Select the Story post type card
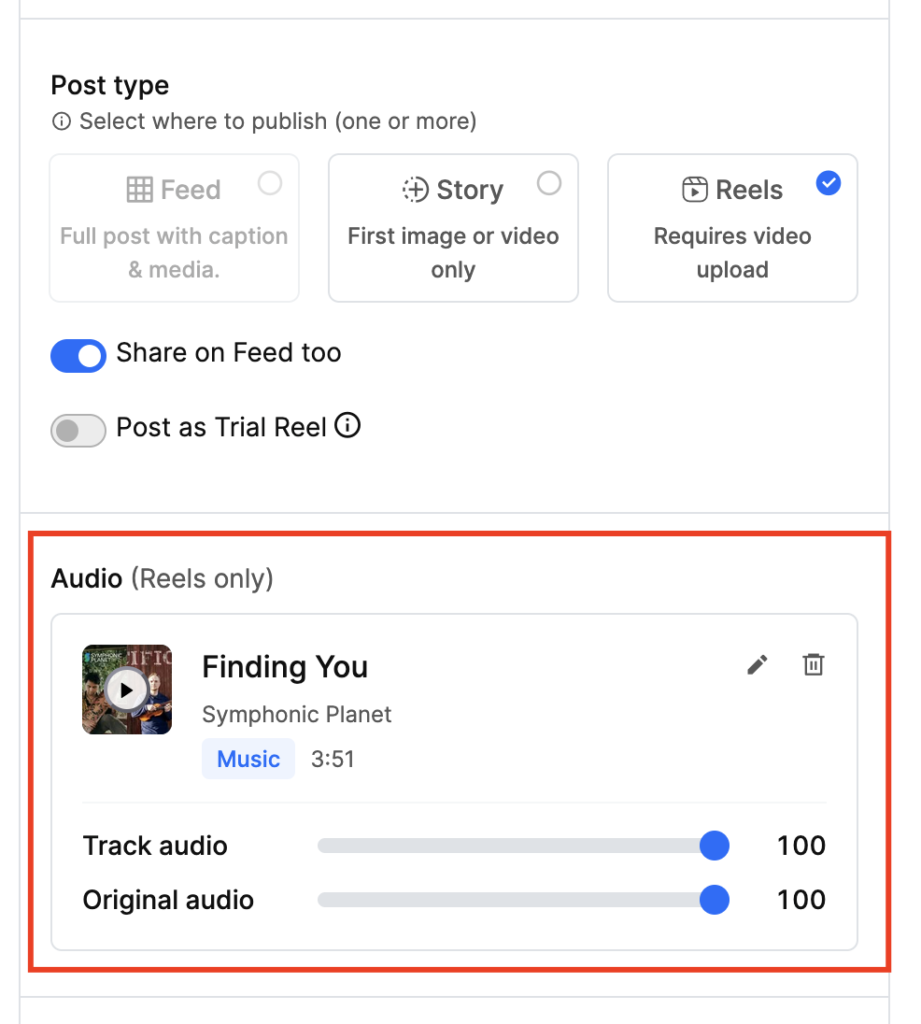Viewport: 921px width, 1024px height. [x=453, y=228]
